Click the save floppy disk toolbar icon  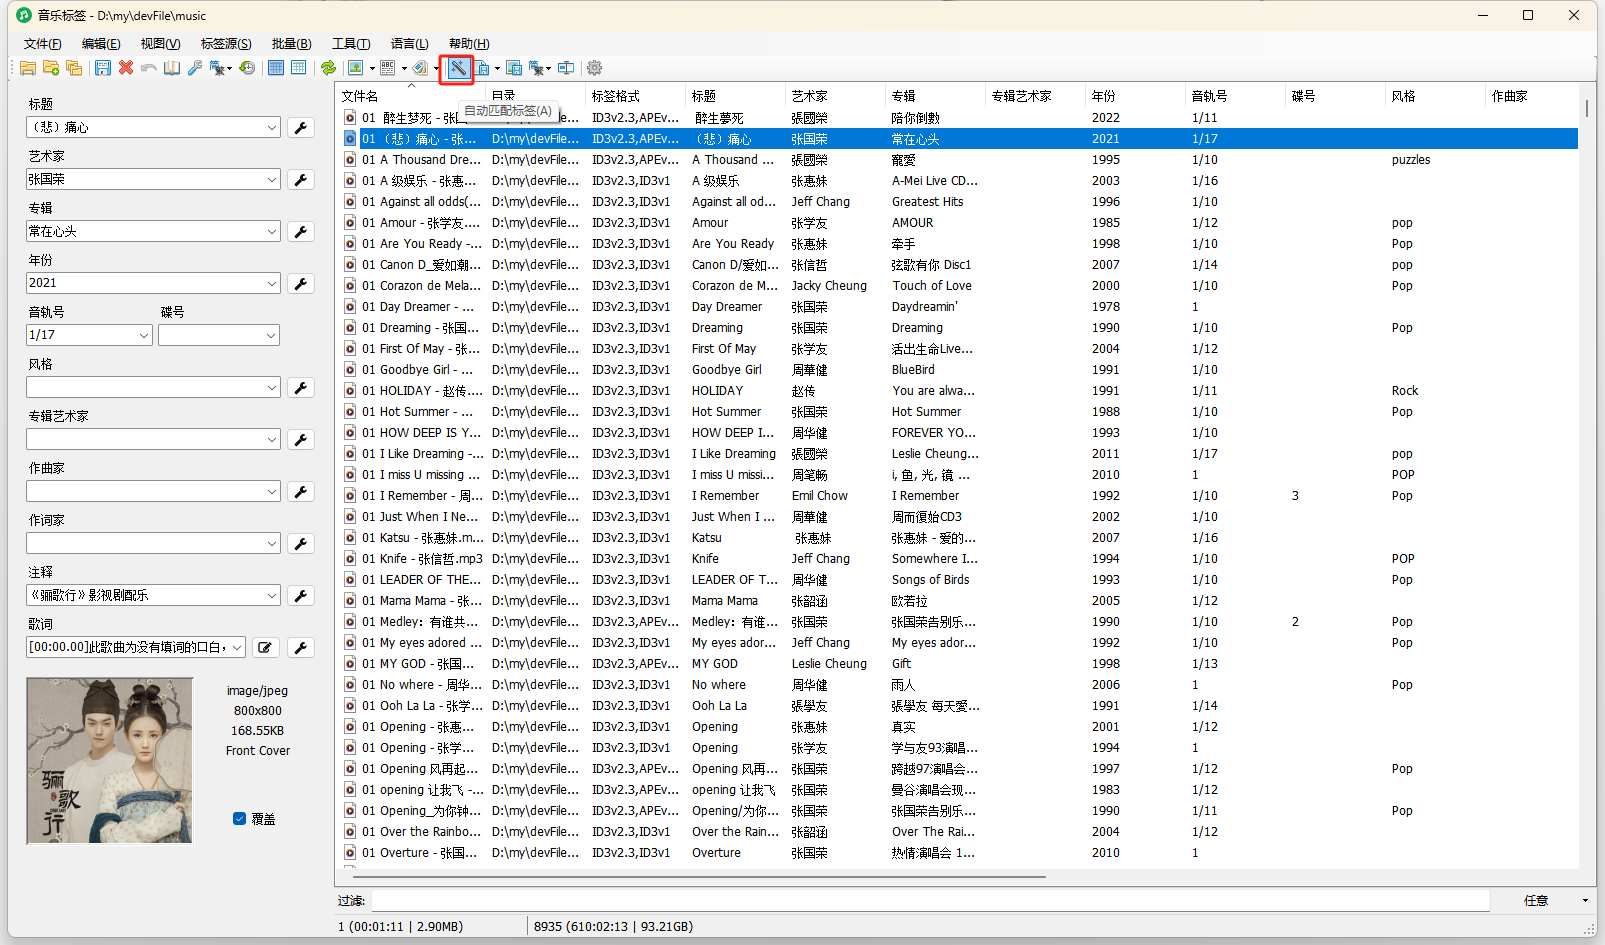coord(103,68)
